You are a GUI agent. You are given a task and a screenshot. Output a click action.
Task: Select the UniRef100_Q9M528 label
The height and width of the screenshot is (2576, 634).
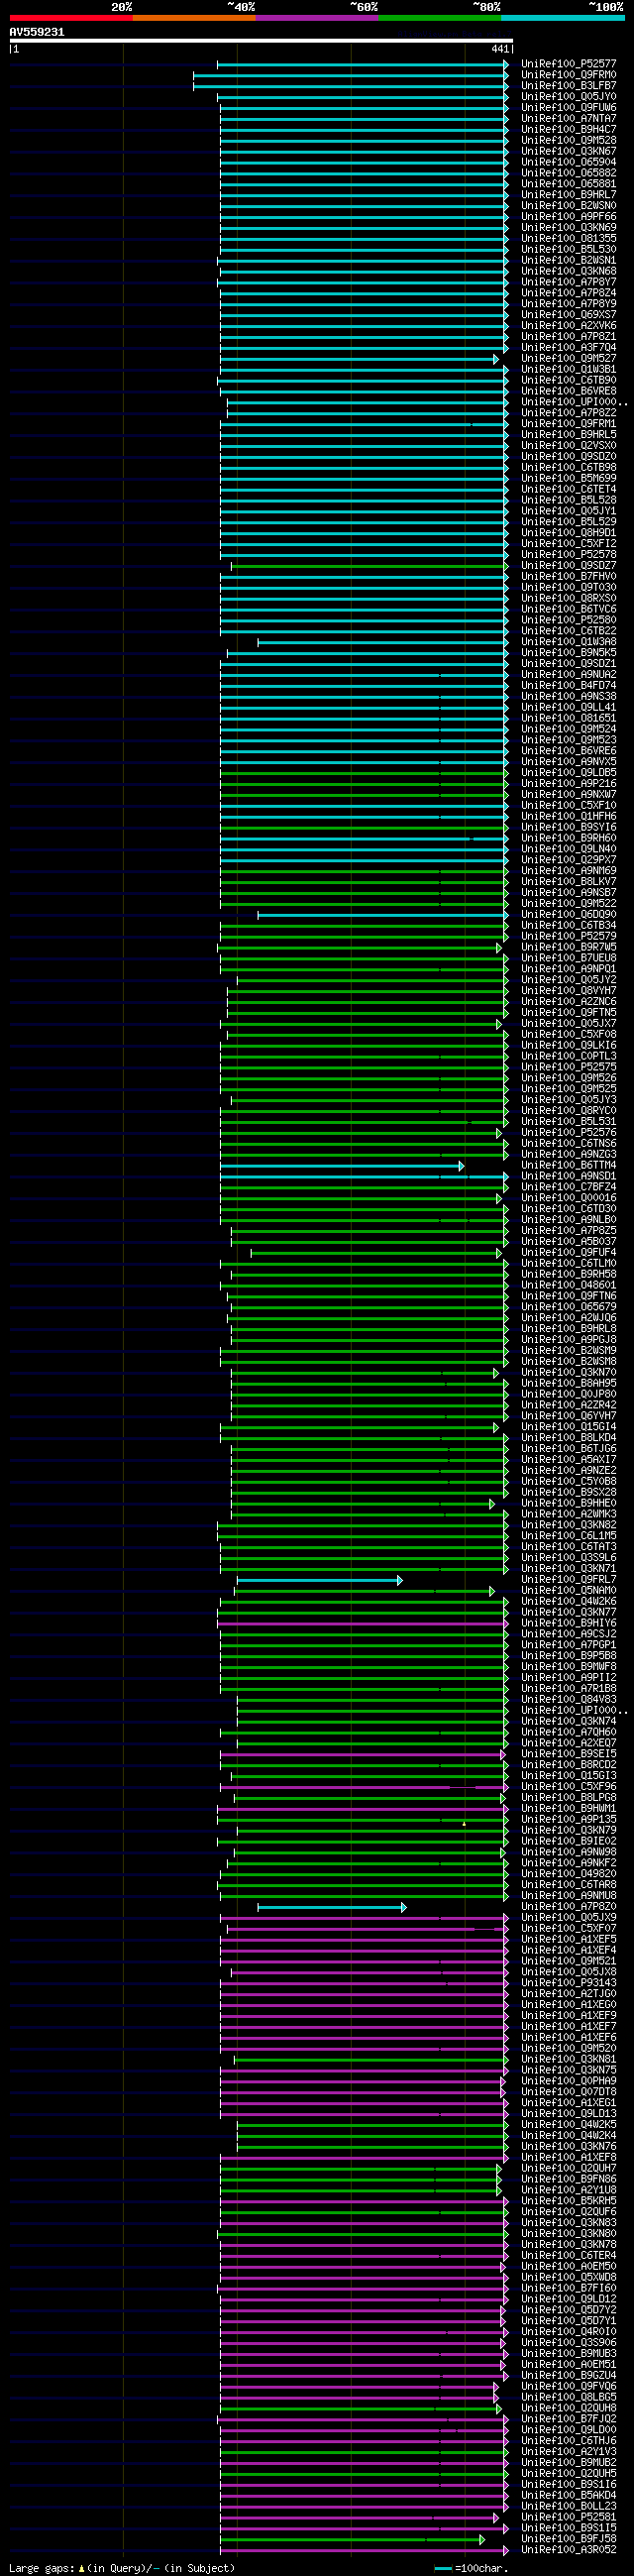click(x=568, y=141)
